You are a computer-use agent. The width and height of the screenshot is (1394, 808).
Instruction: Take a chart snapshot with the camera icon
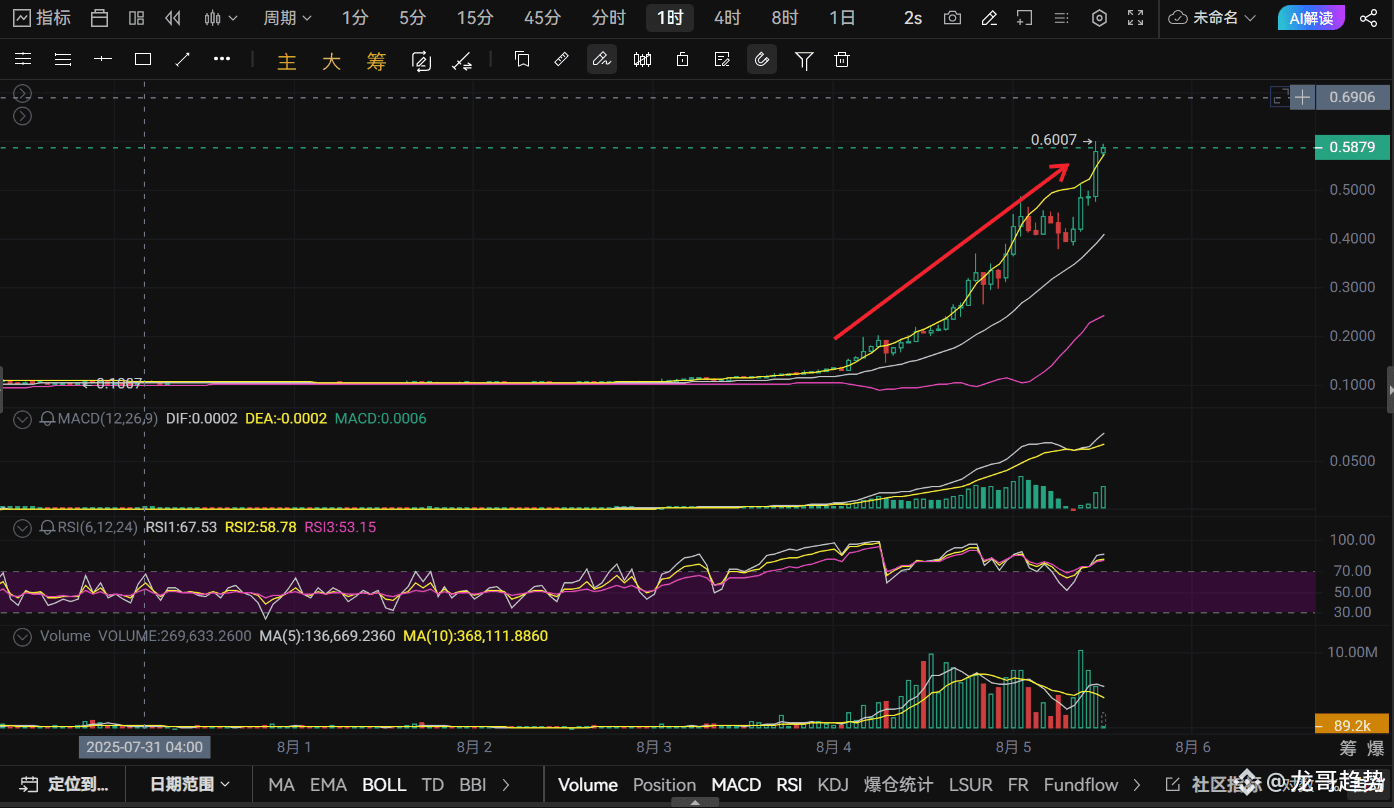pos(953,18)
